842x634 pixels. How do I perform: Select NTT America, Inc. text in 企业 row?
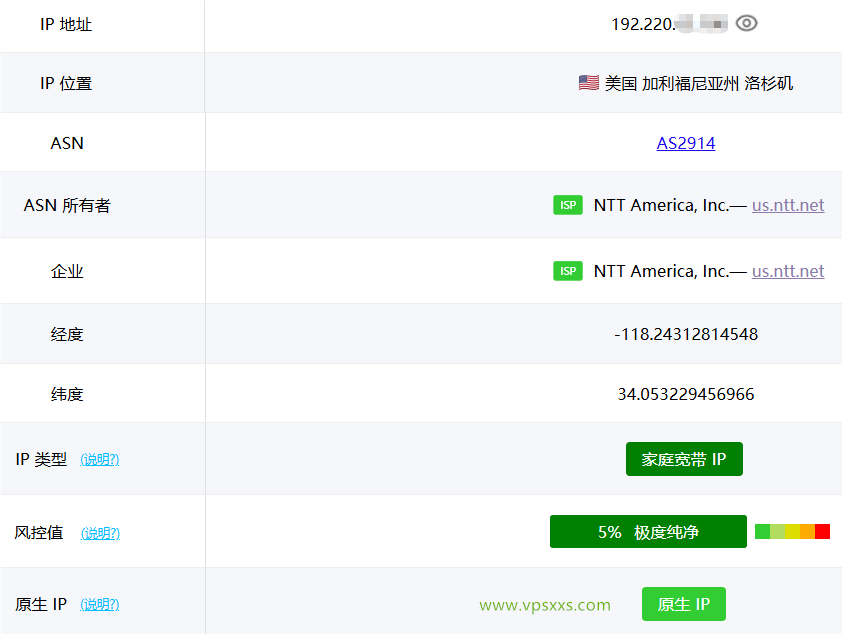pyautogui.click(x=661, y=271)
